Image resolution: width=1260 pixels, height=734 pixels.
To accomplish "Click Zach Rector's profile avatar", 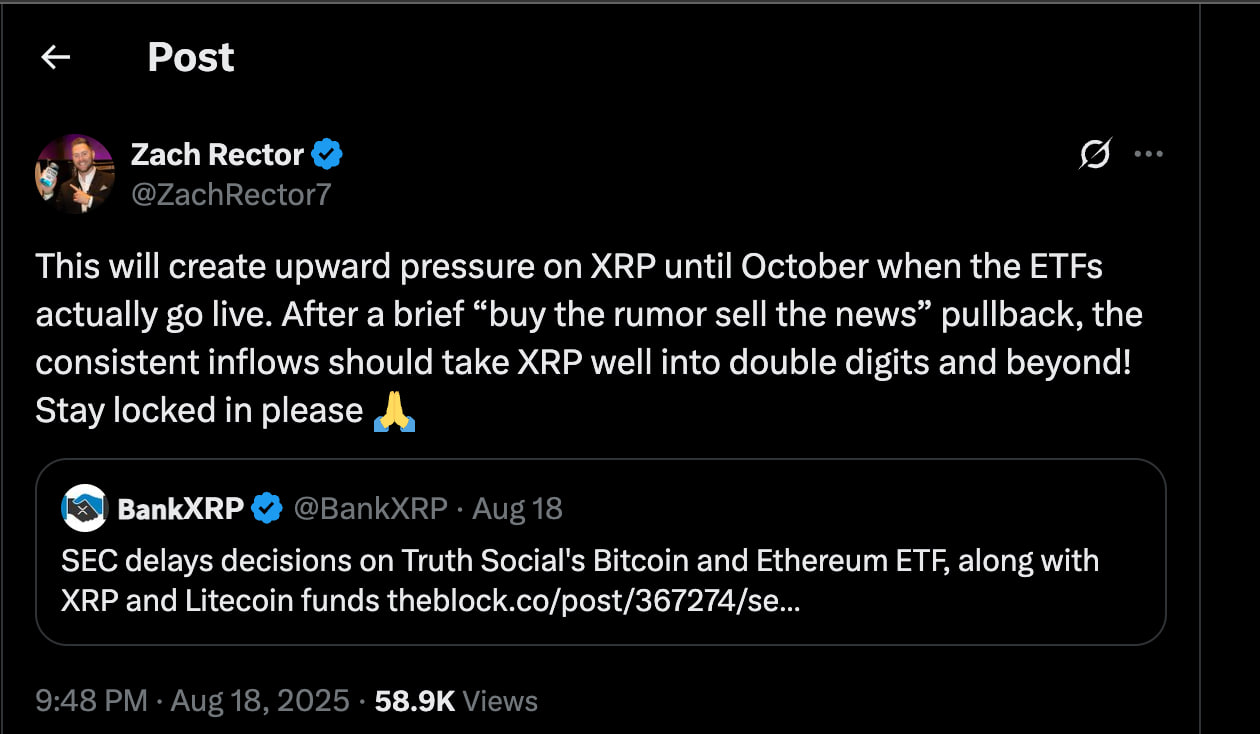I will click(75, 174).
